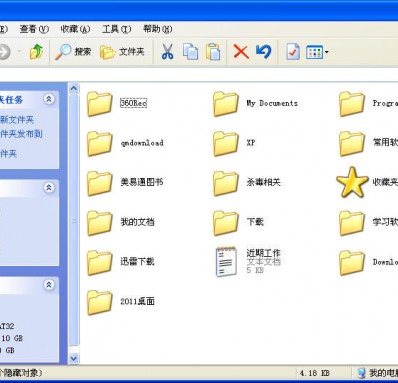Select the Download folder icon
The width and height of the screenshot is (398, 383).
coord(352,263)
